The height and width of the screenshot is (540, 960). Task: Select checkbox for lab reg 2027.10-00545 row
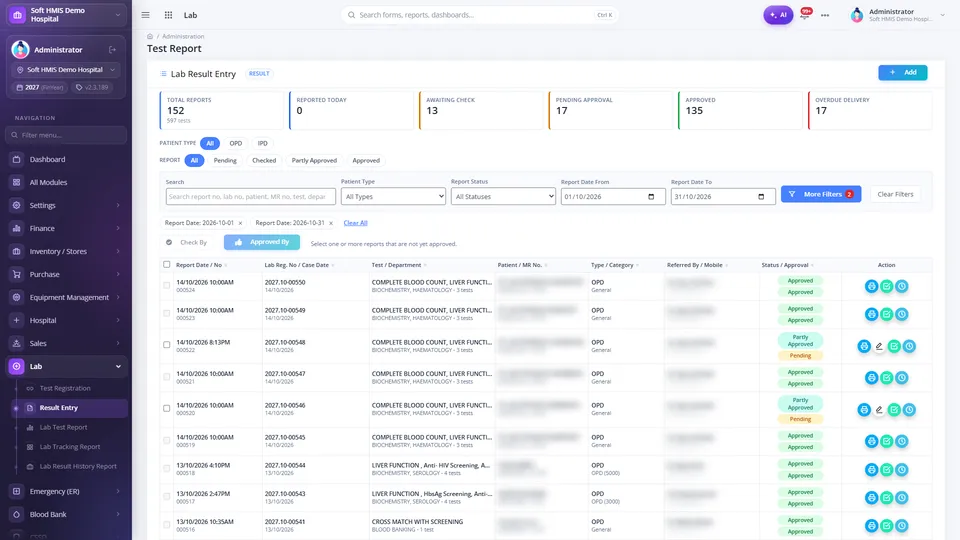167,440
